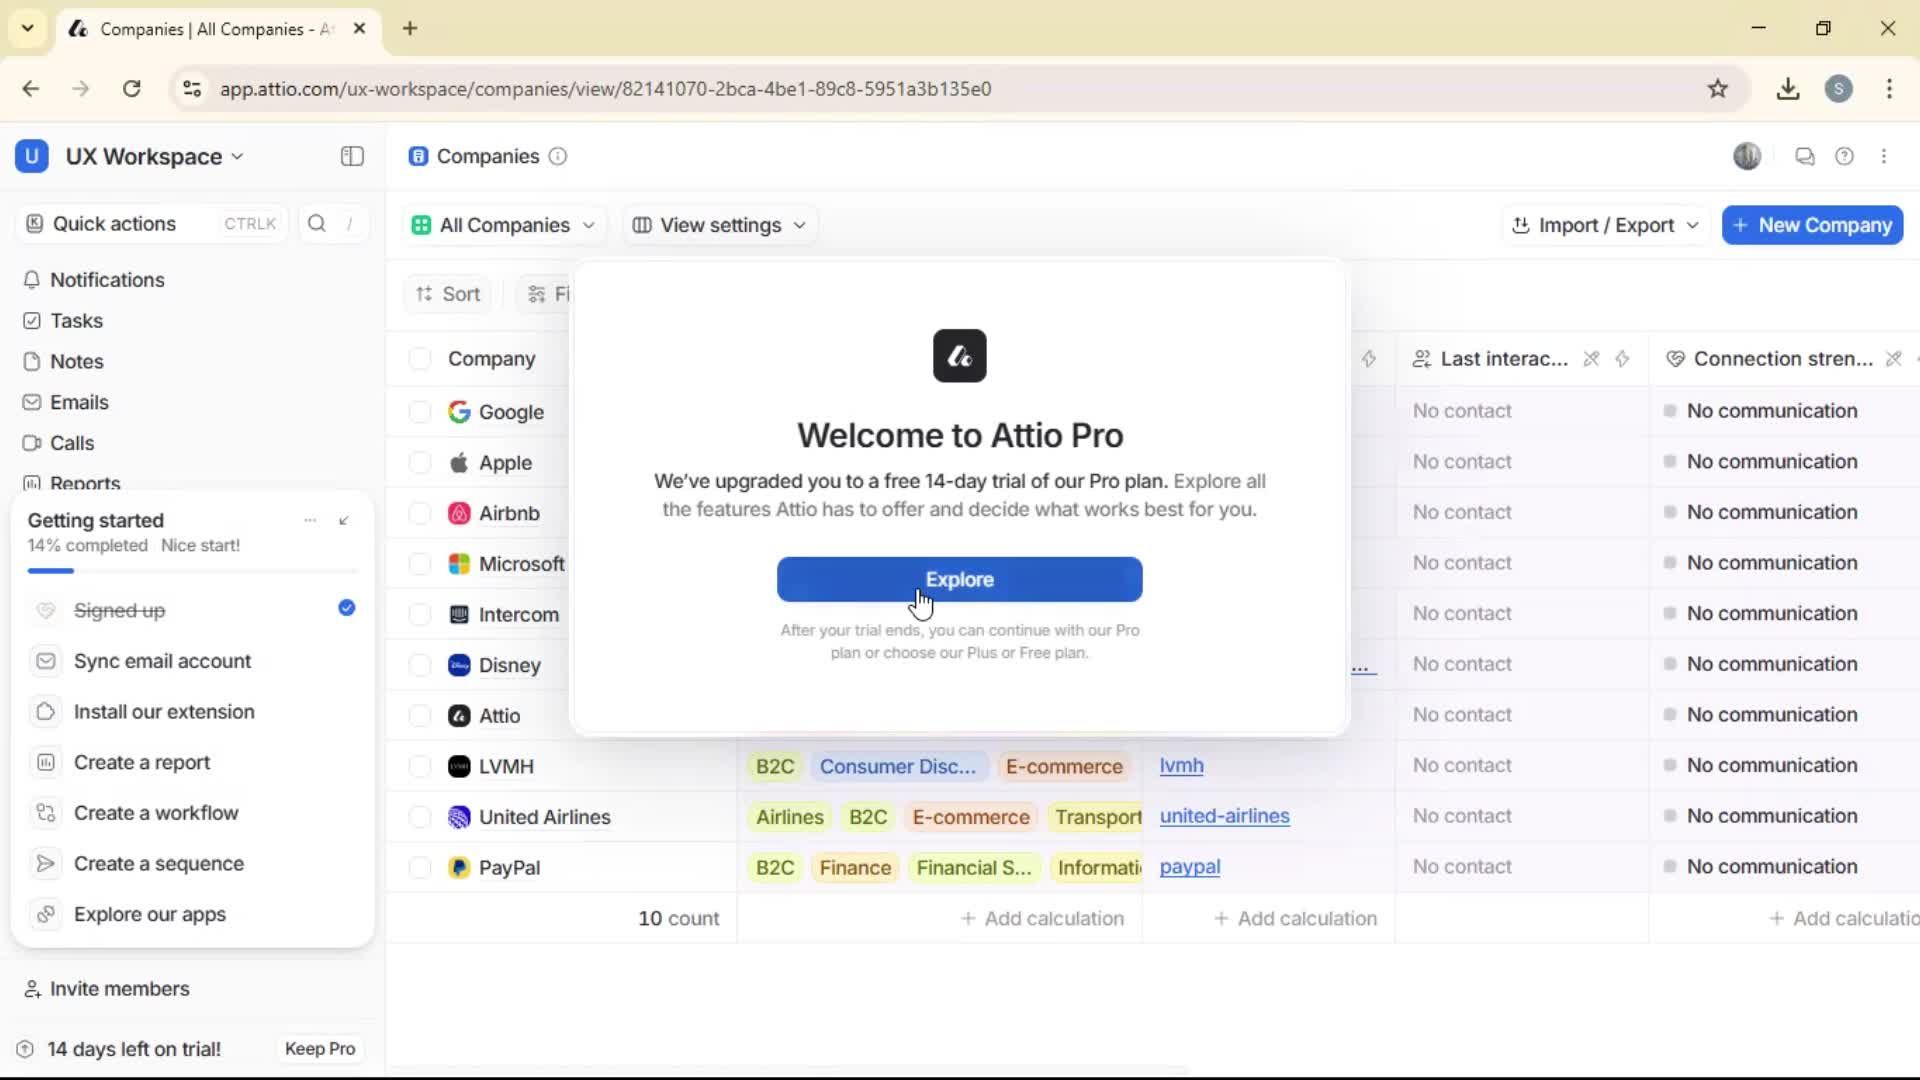Open the help question mark icon
The width and height of the screenshot is (1920, 1080).
coord(1845,156)
